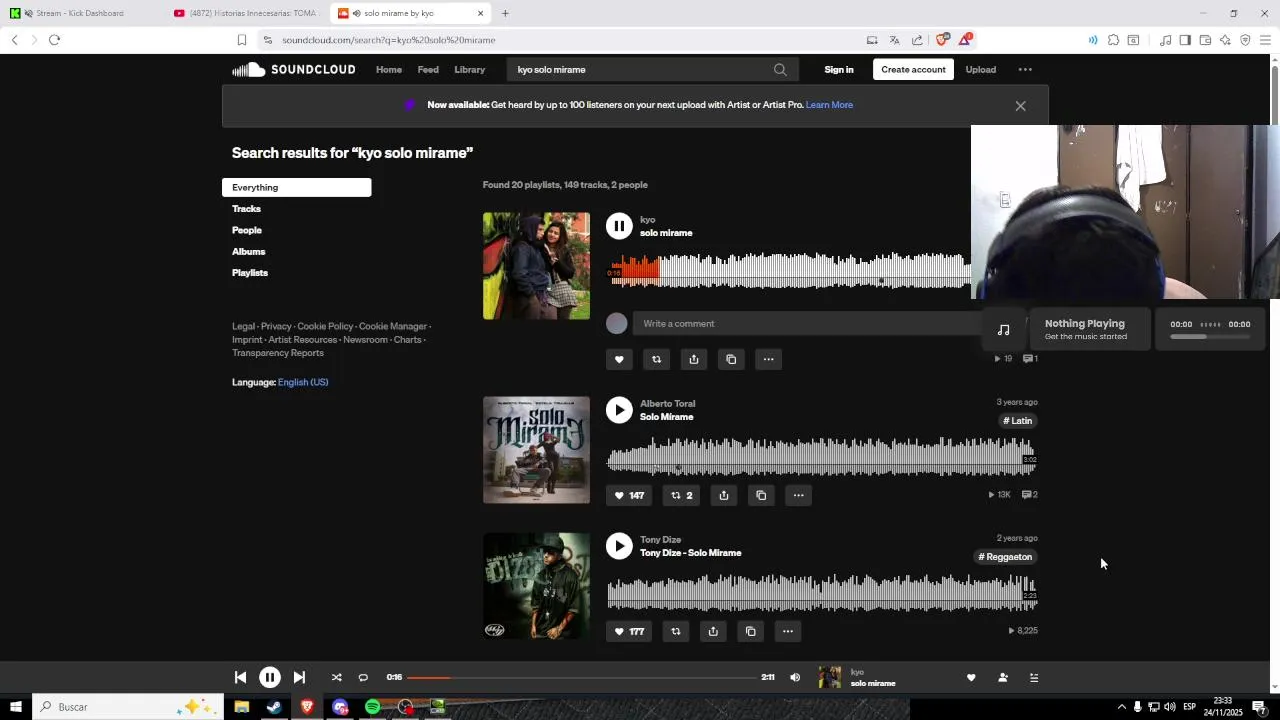This screenshot has width=1280, height=720.
Task: Follow kyo from the player bar
Action: click(x=1003, y=677)
